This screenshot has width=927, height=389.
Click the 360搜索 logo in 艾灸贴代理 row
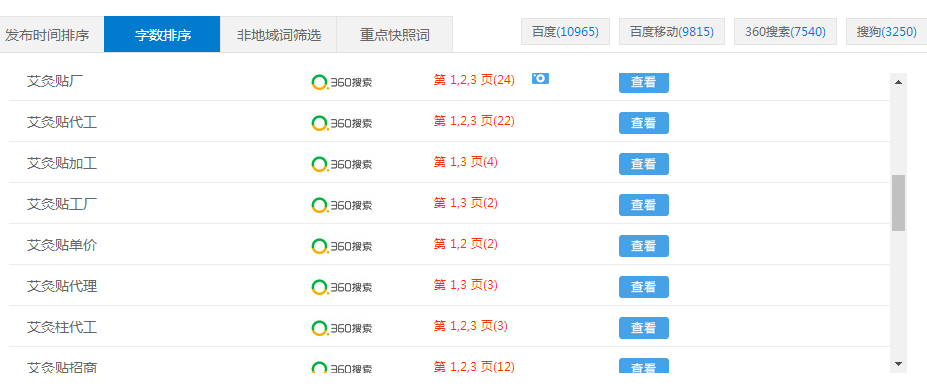(x=342, y=287)
